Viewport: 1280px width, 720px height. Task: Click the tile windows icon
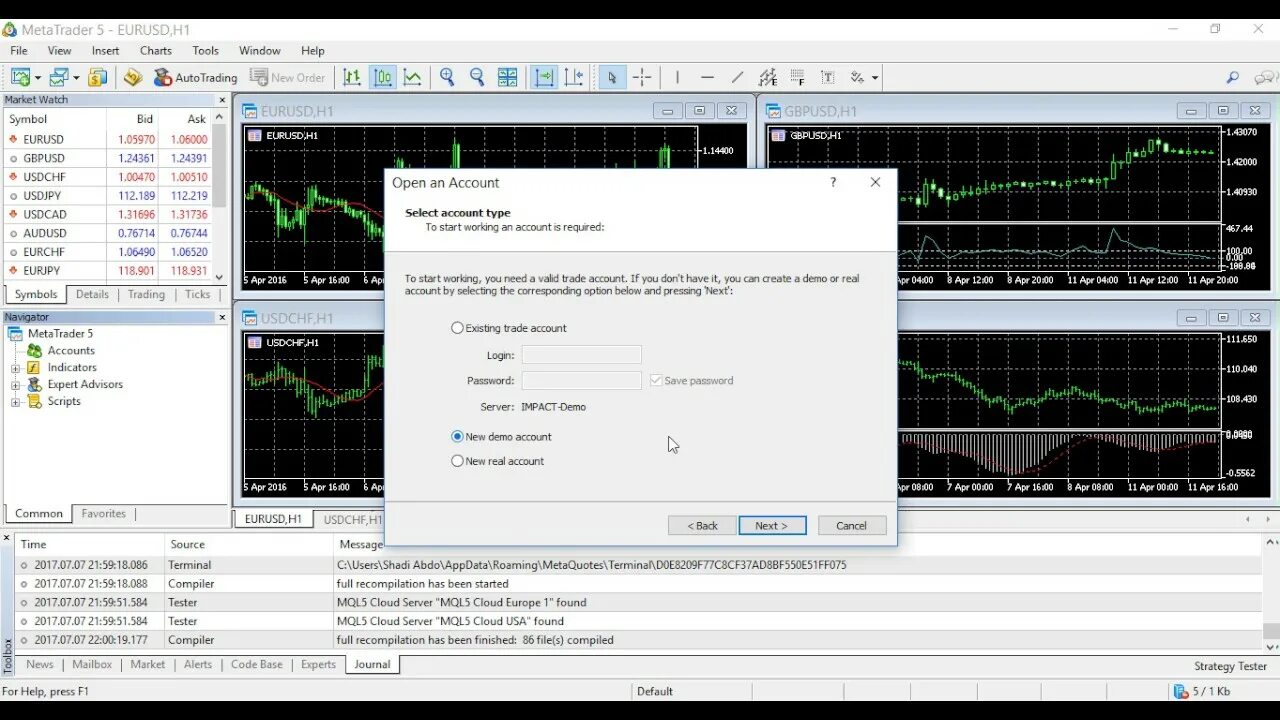pyautogui.click(x=508, y=77)
